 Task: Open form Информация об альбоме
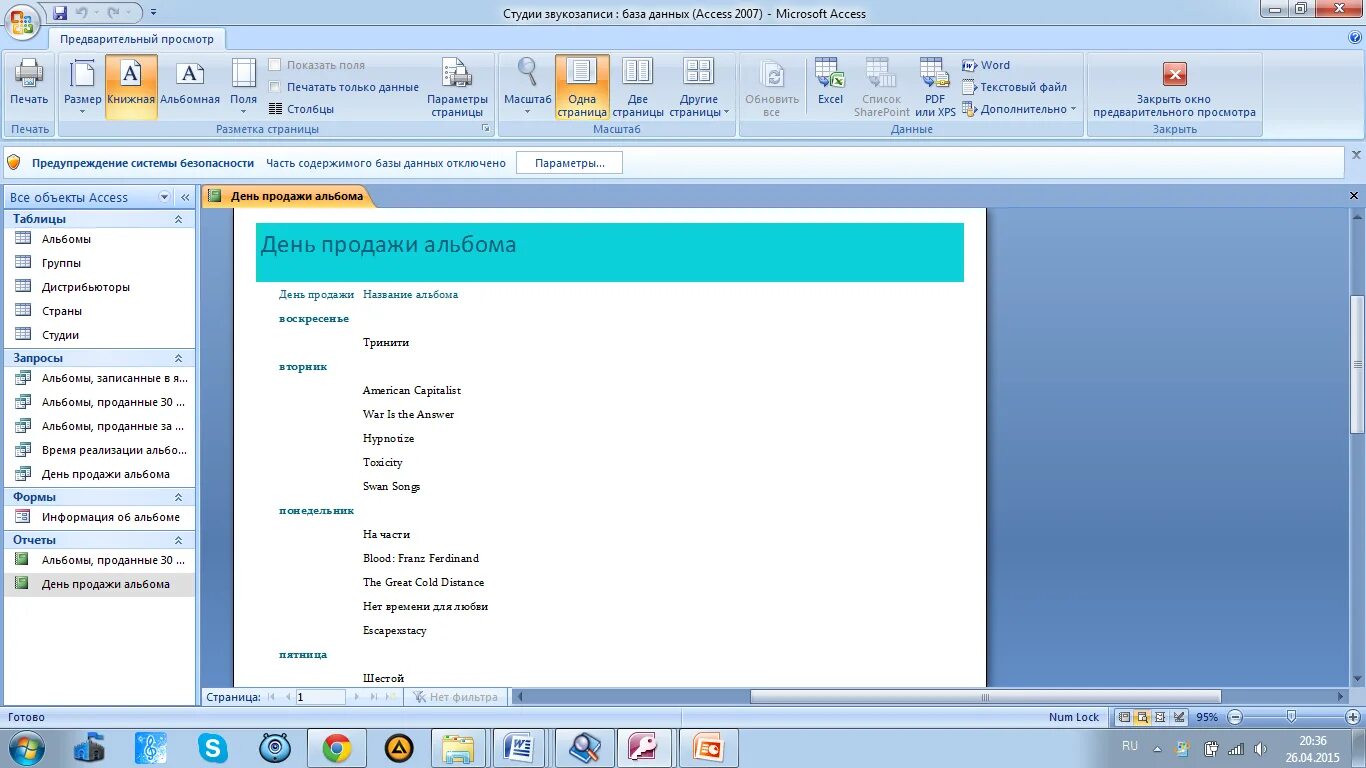[100, 517]
